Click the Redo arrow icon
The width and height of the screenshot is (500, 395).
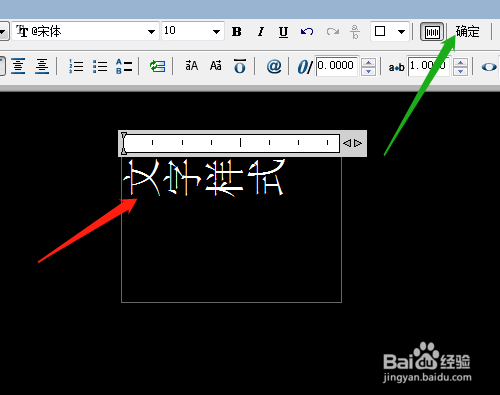[332, 32]
